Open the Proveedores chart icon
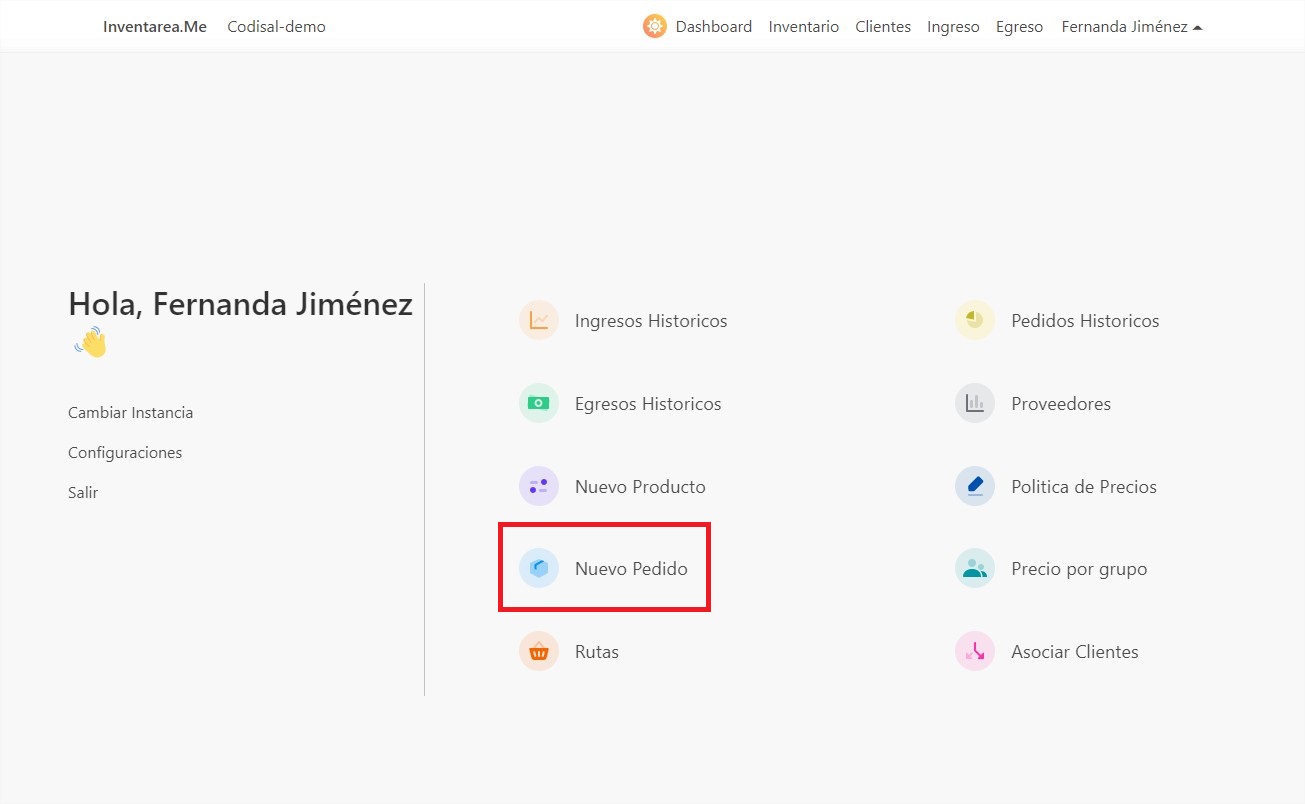This screenshot has width=1305, height=804. click(x=974, y=403)
